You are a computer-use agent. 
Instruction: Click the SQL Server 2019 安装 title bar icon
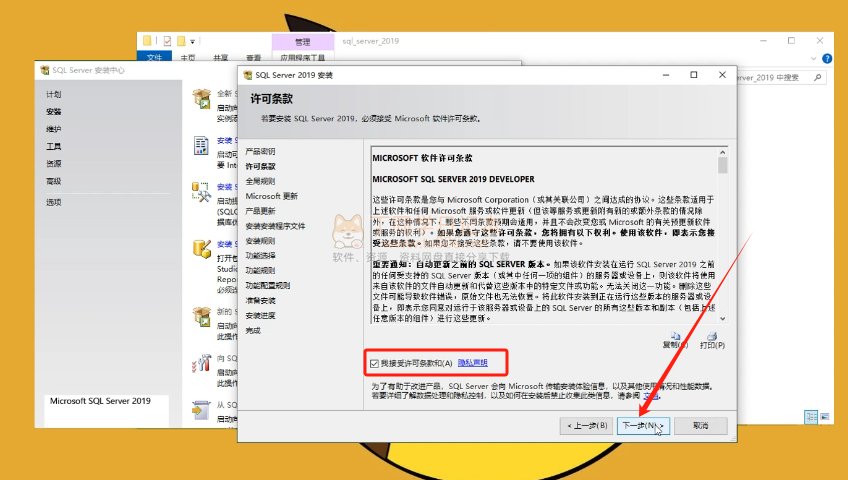(x=248, y=75)
